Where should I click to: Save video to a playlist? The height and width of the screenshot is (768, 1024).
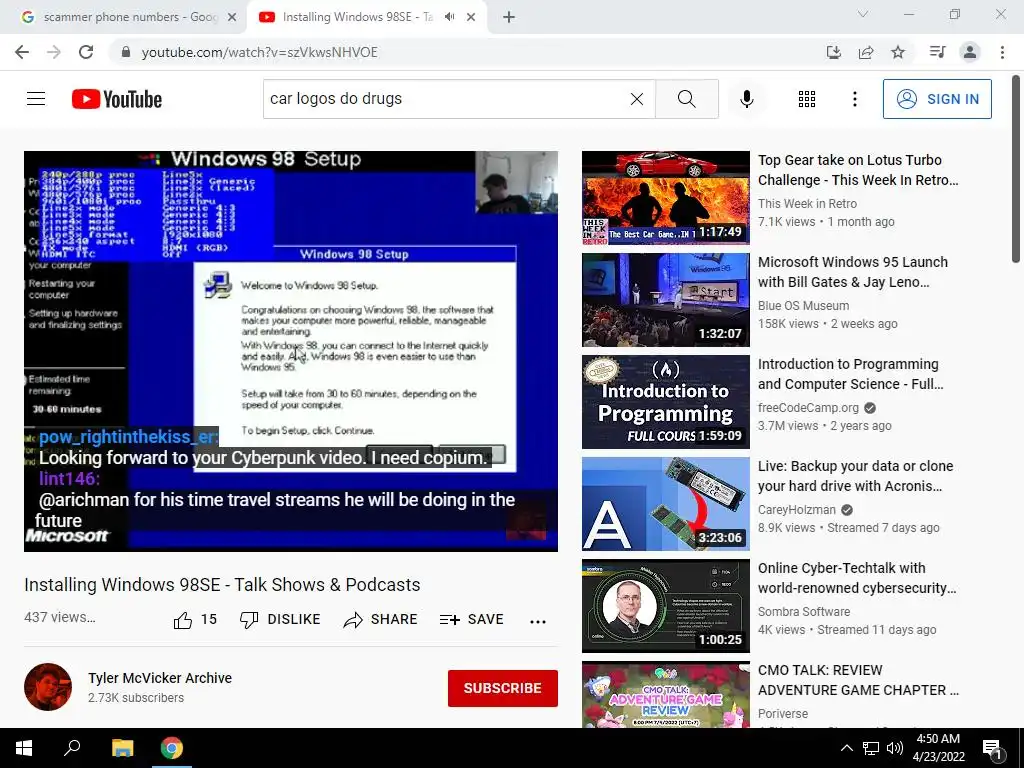click(x=472, y=619)
